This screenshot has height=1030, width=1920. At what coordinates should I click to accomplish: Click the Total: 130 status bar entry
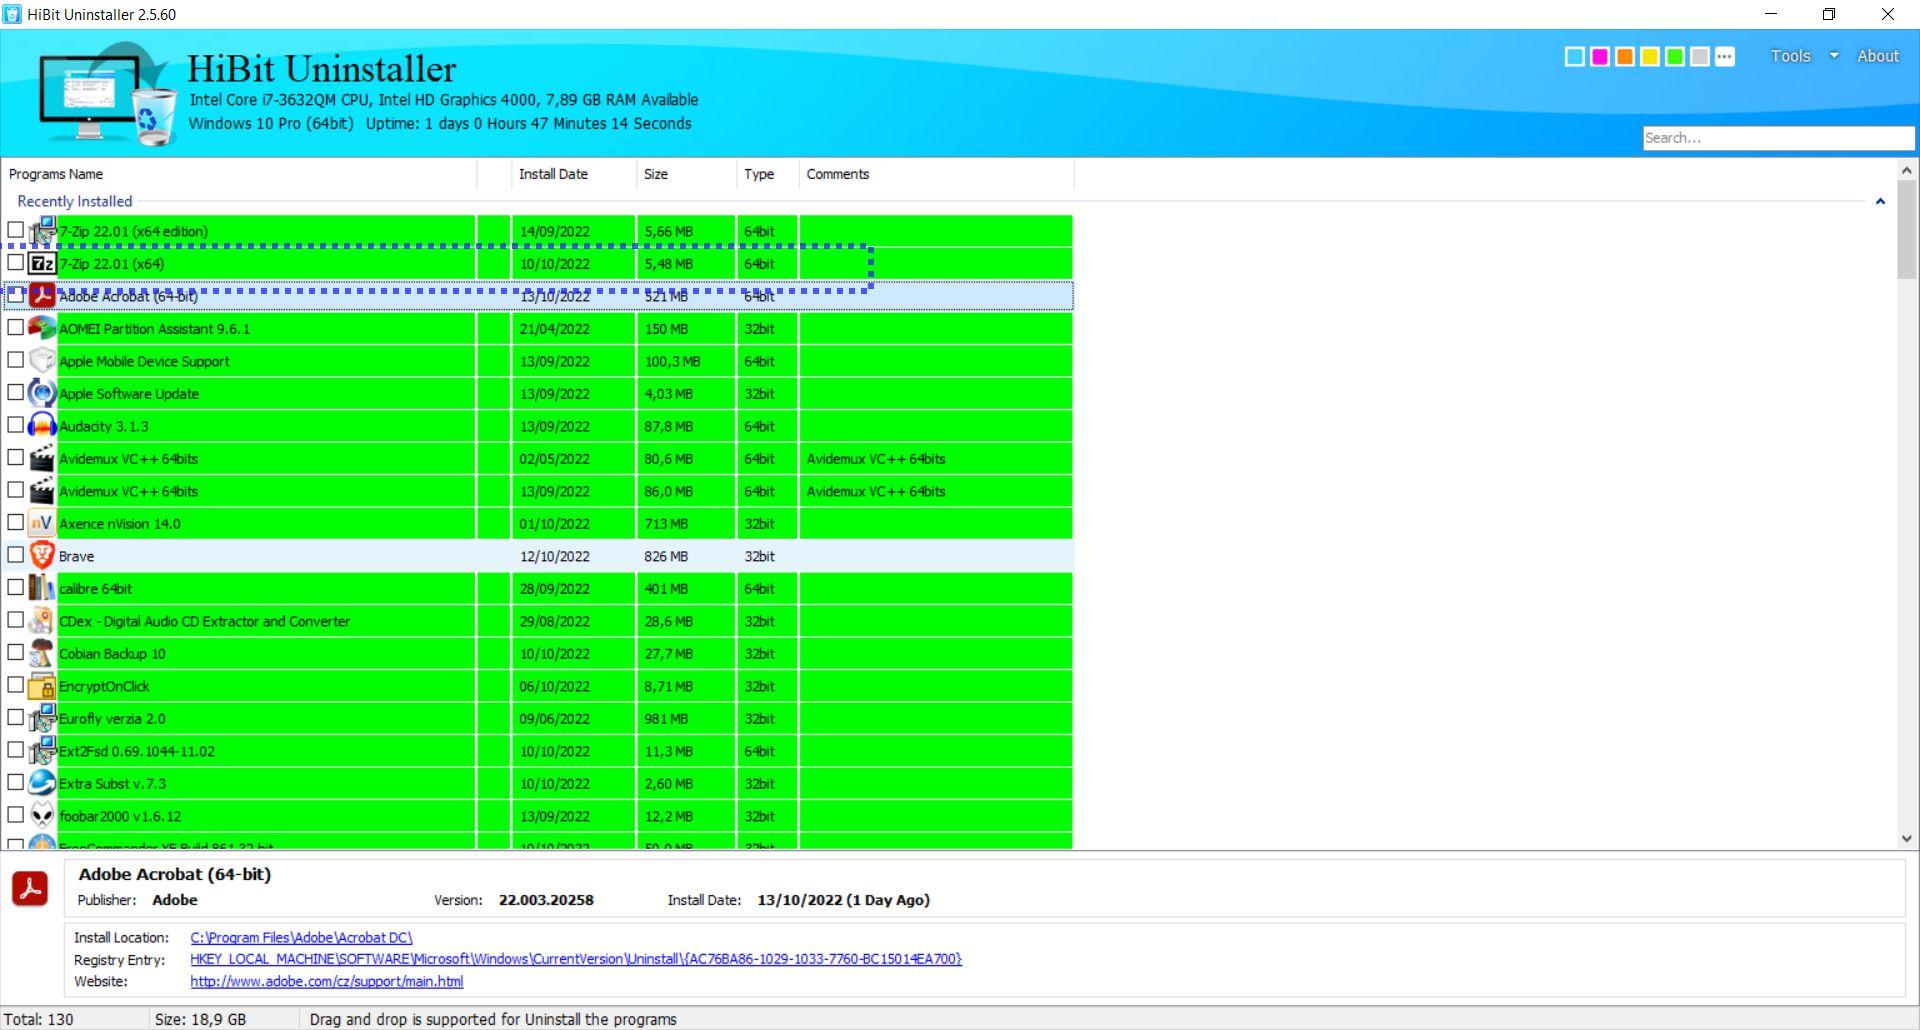[x=39, y=1019]
